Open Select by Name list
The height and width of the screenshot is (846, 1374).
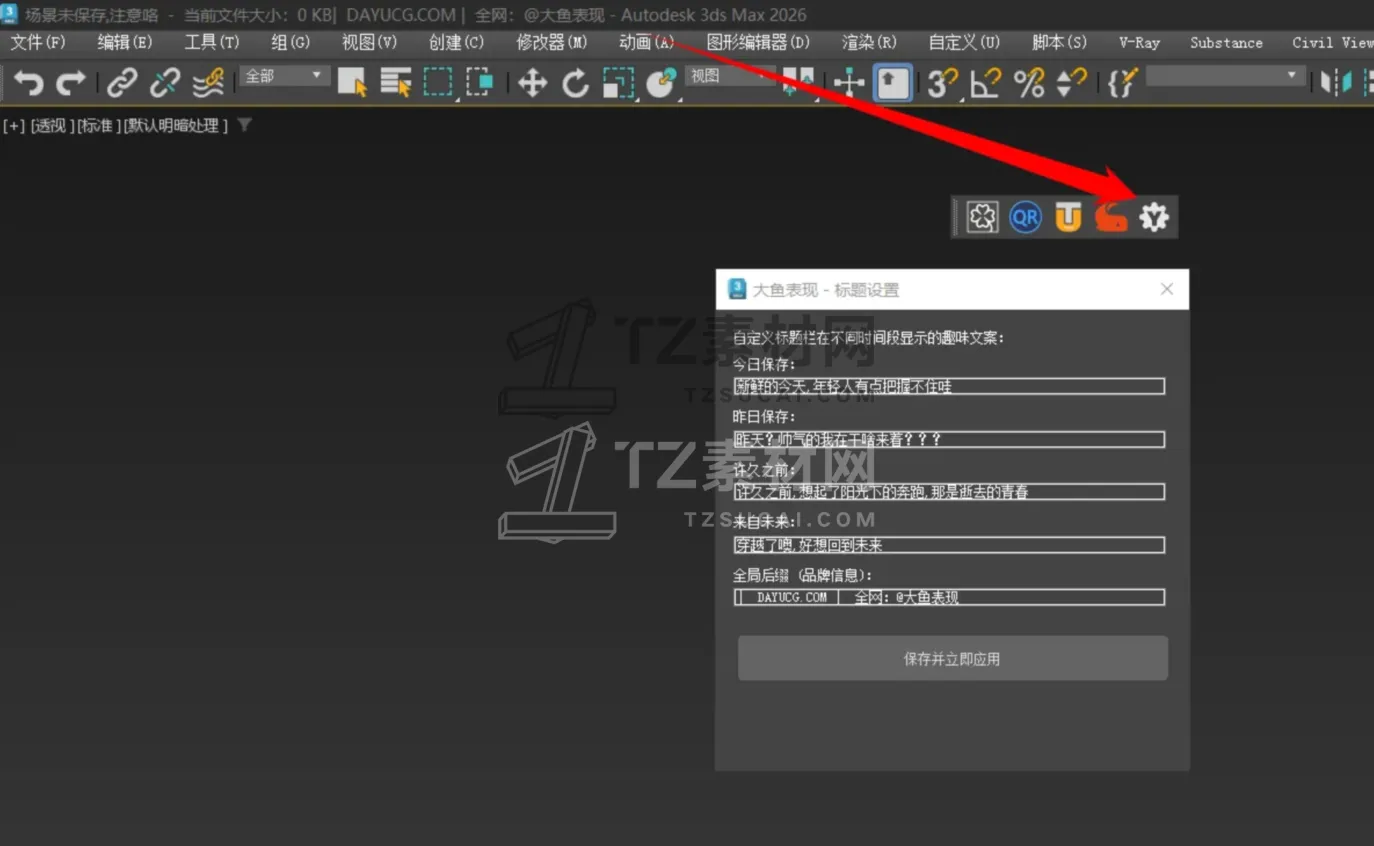[x=395, y=82]
